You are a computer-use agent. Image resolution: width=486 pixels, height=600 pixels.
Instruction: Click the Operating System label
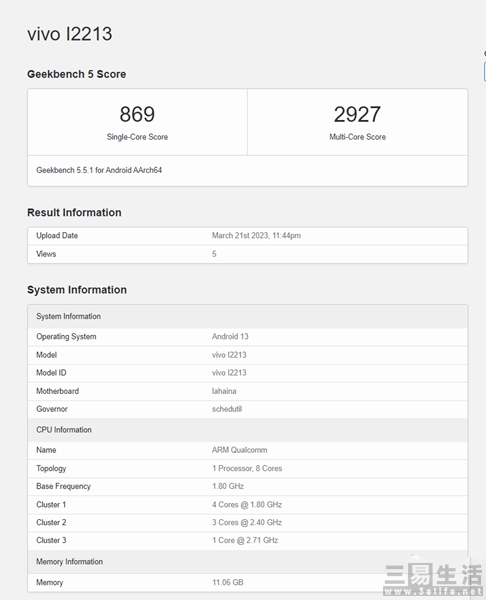point(66,336)
